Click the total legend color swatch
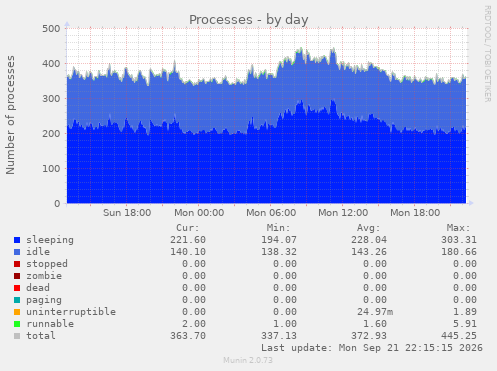 (17, 336)
